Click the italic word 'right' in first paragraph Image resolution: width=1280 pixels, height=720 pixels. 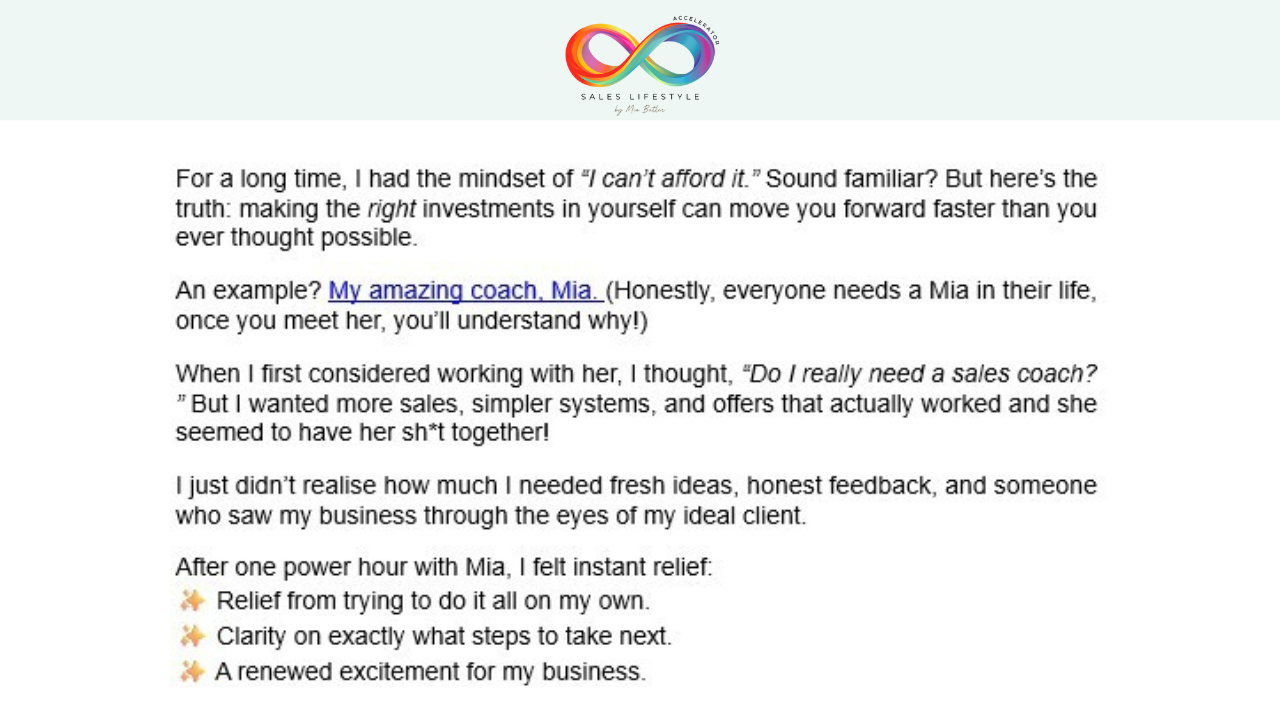pos(391,209)
